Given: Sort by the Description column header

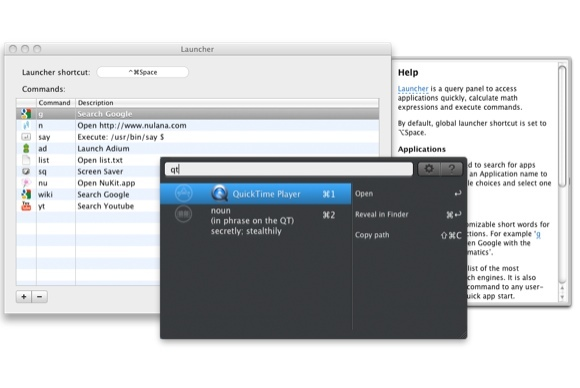Looking at the screenshot, I should click(x=227, y=103).
